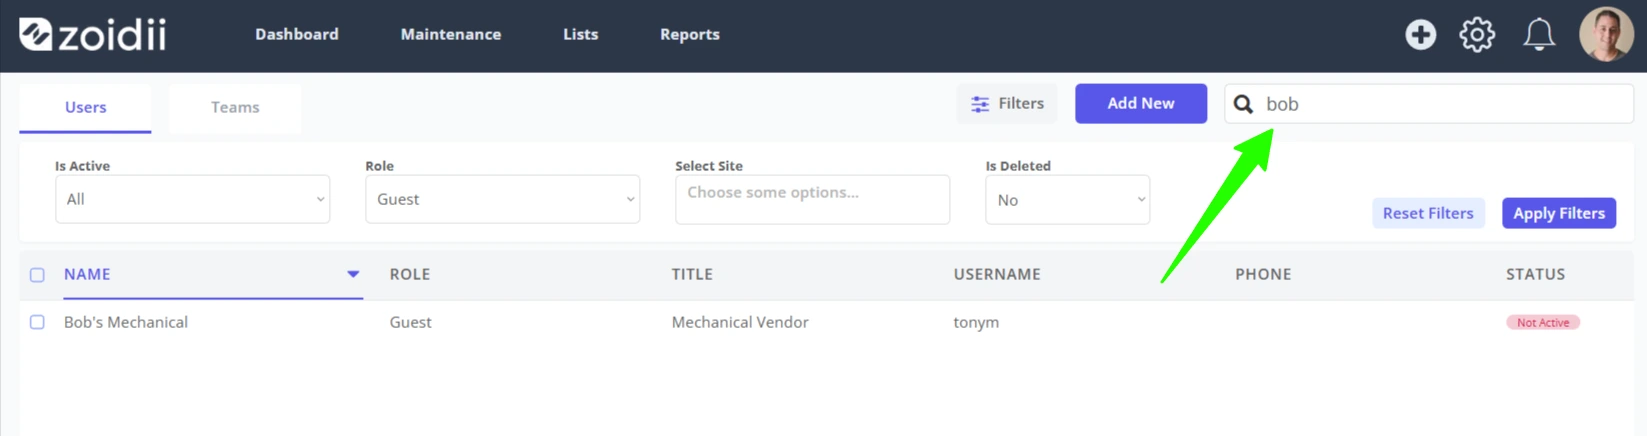The height and width of the screenshot is (436, 1647).
Task: Open the Lists menu
Action: [x=581, y=34]
